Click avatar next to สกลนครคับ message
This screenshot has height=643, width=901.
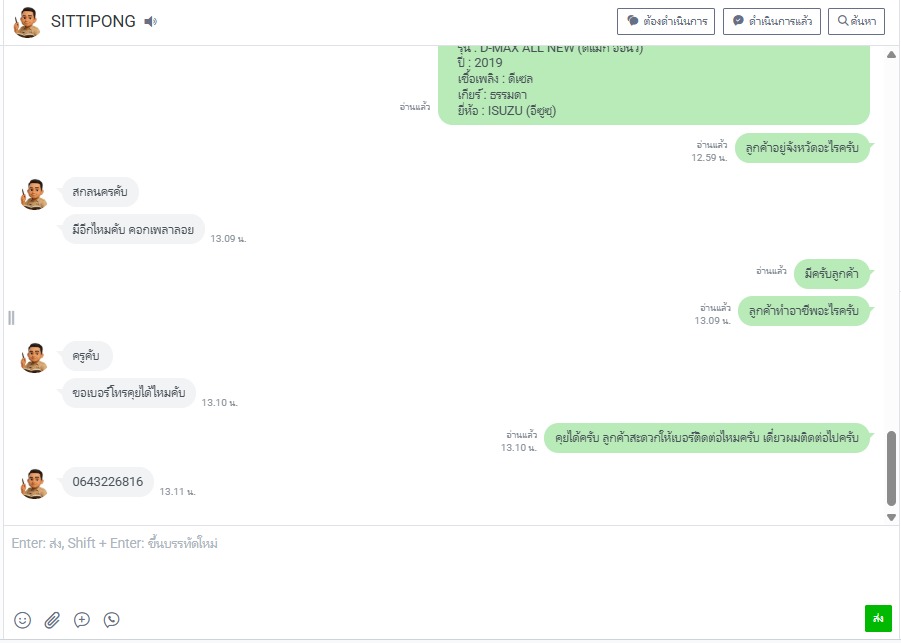(34, 194)
